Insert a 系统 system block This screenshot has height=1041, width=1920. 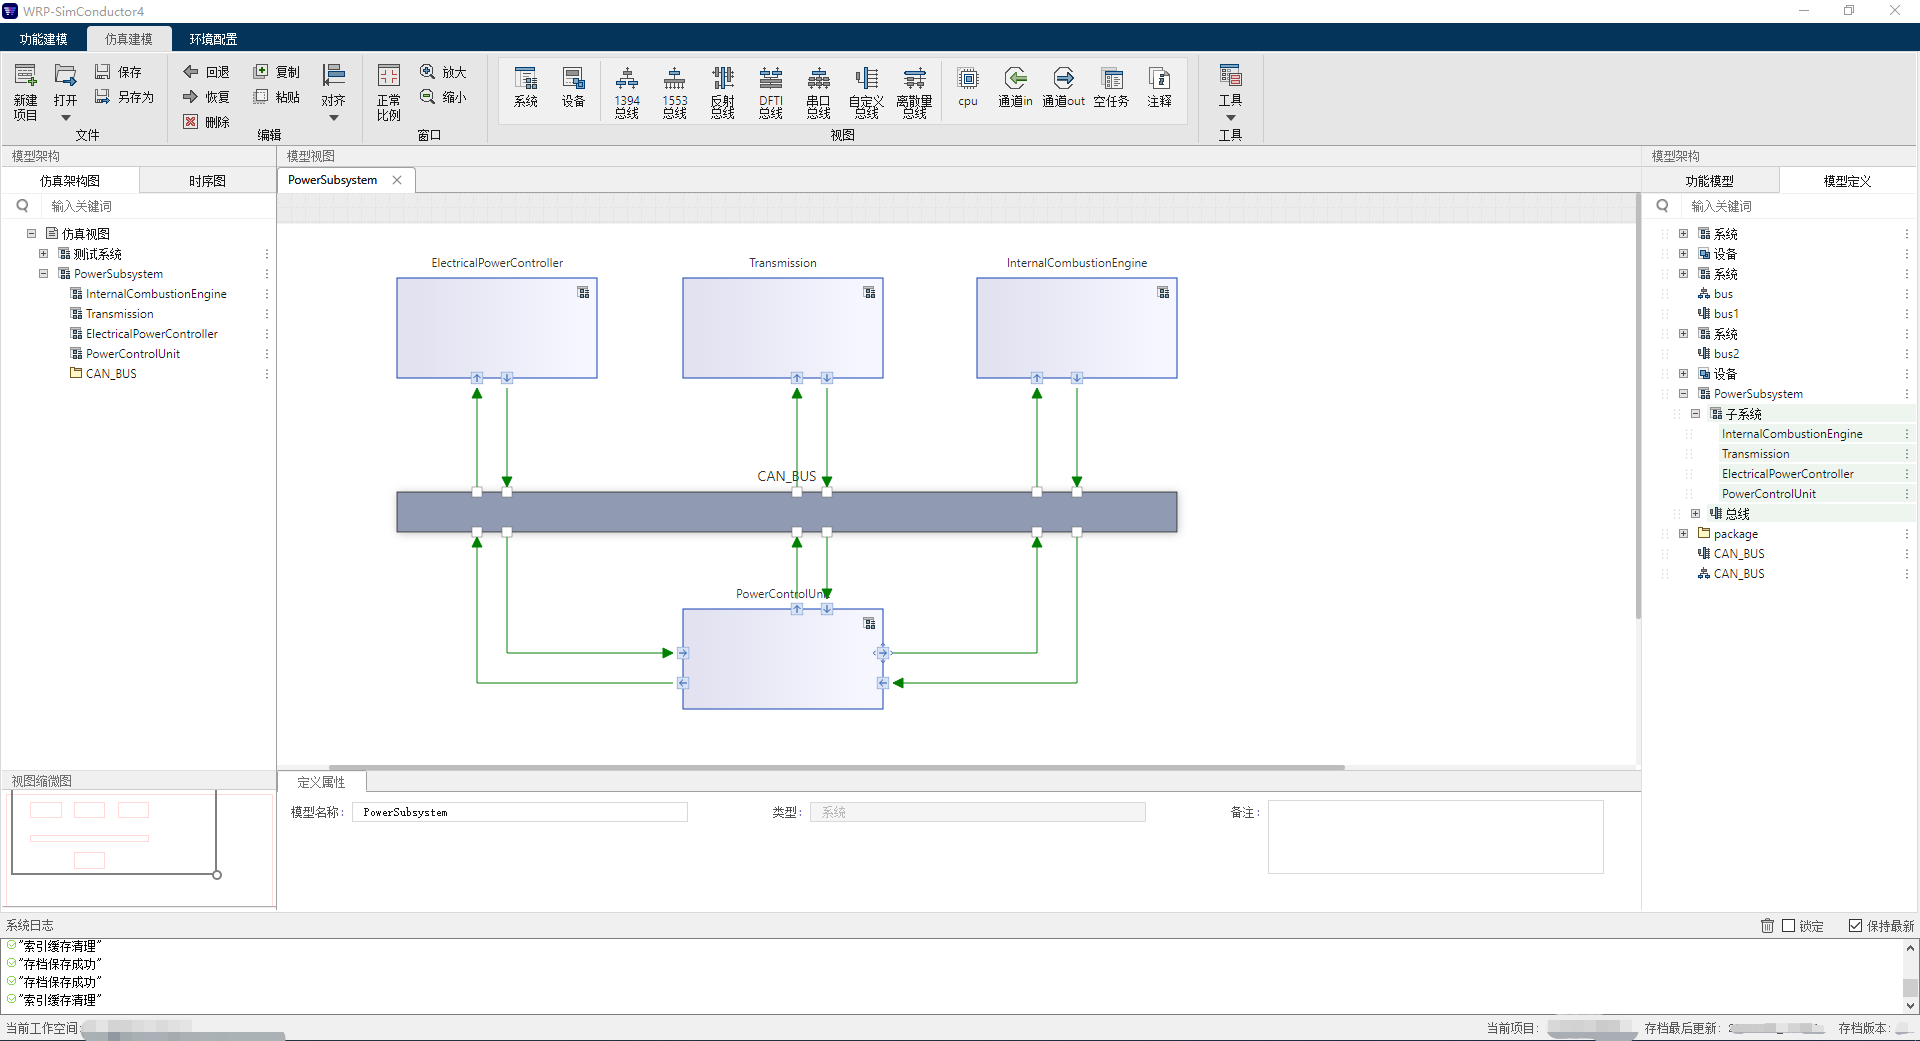pyautogui.click(x=526, y=87)
